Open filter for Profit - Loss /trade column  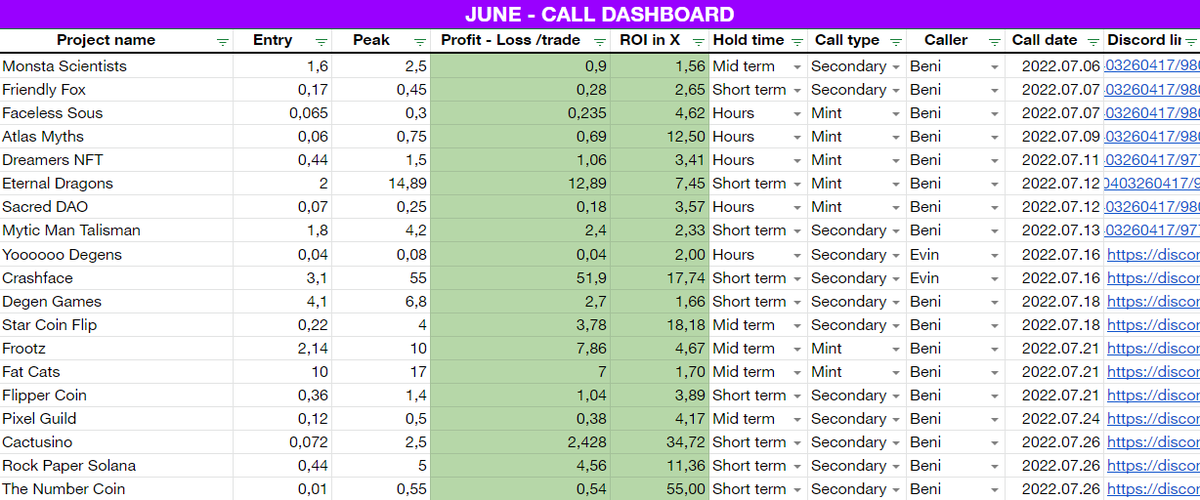click(x=599, y=42)
